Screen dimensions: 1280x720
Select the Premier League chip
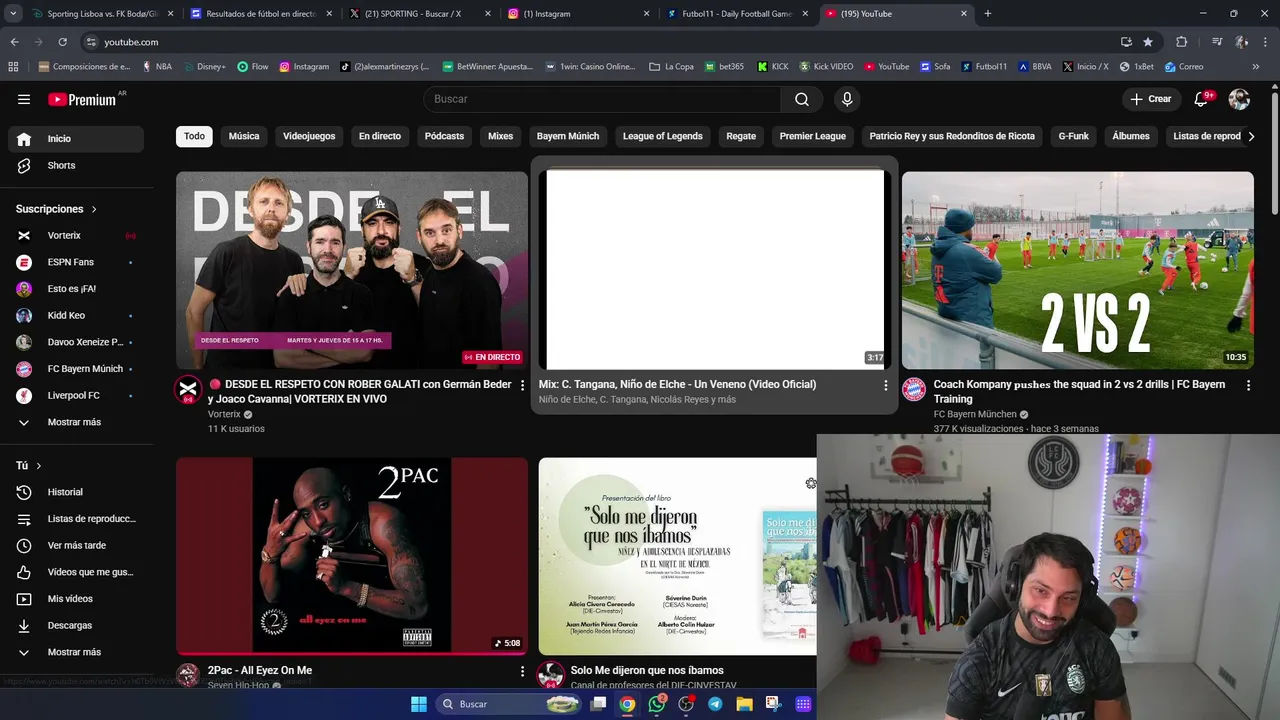813,136
